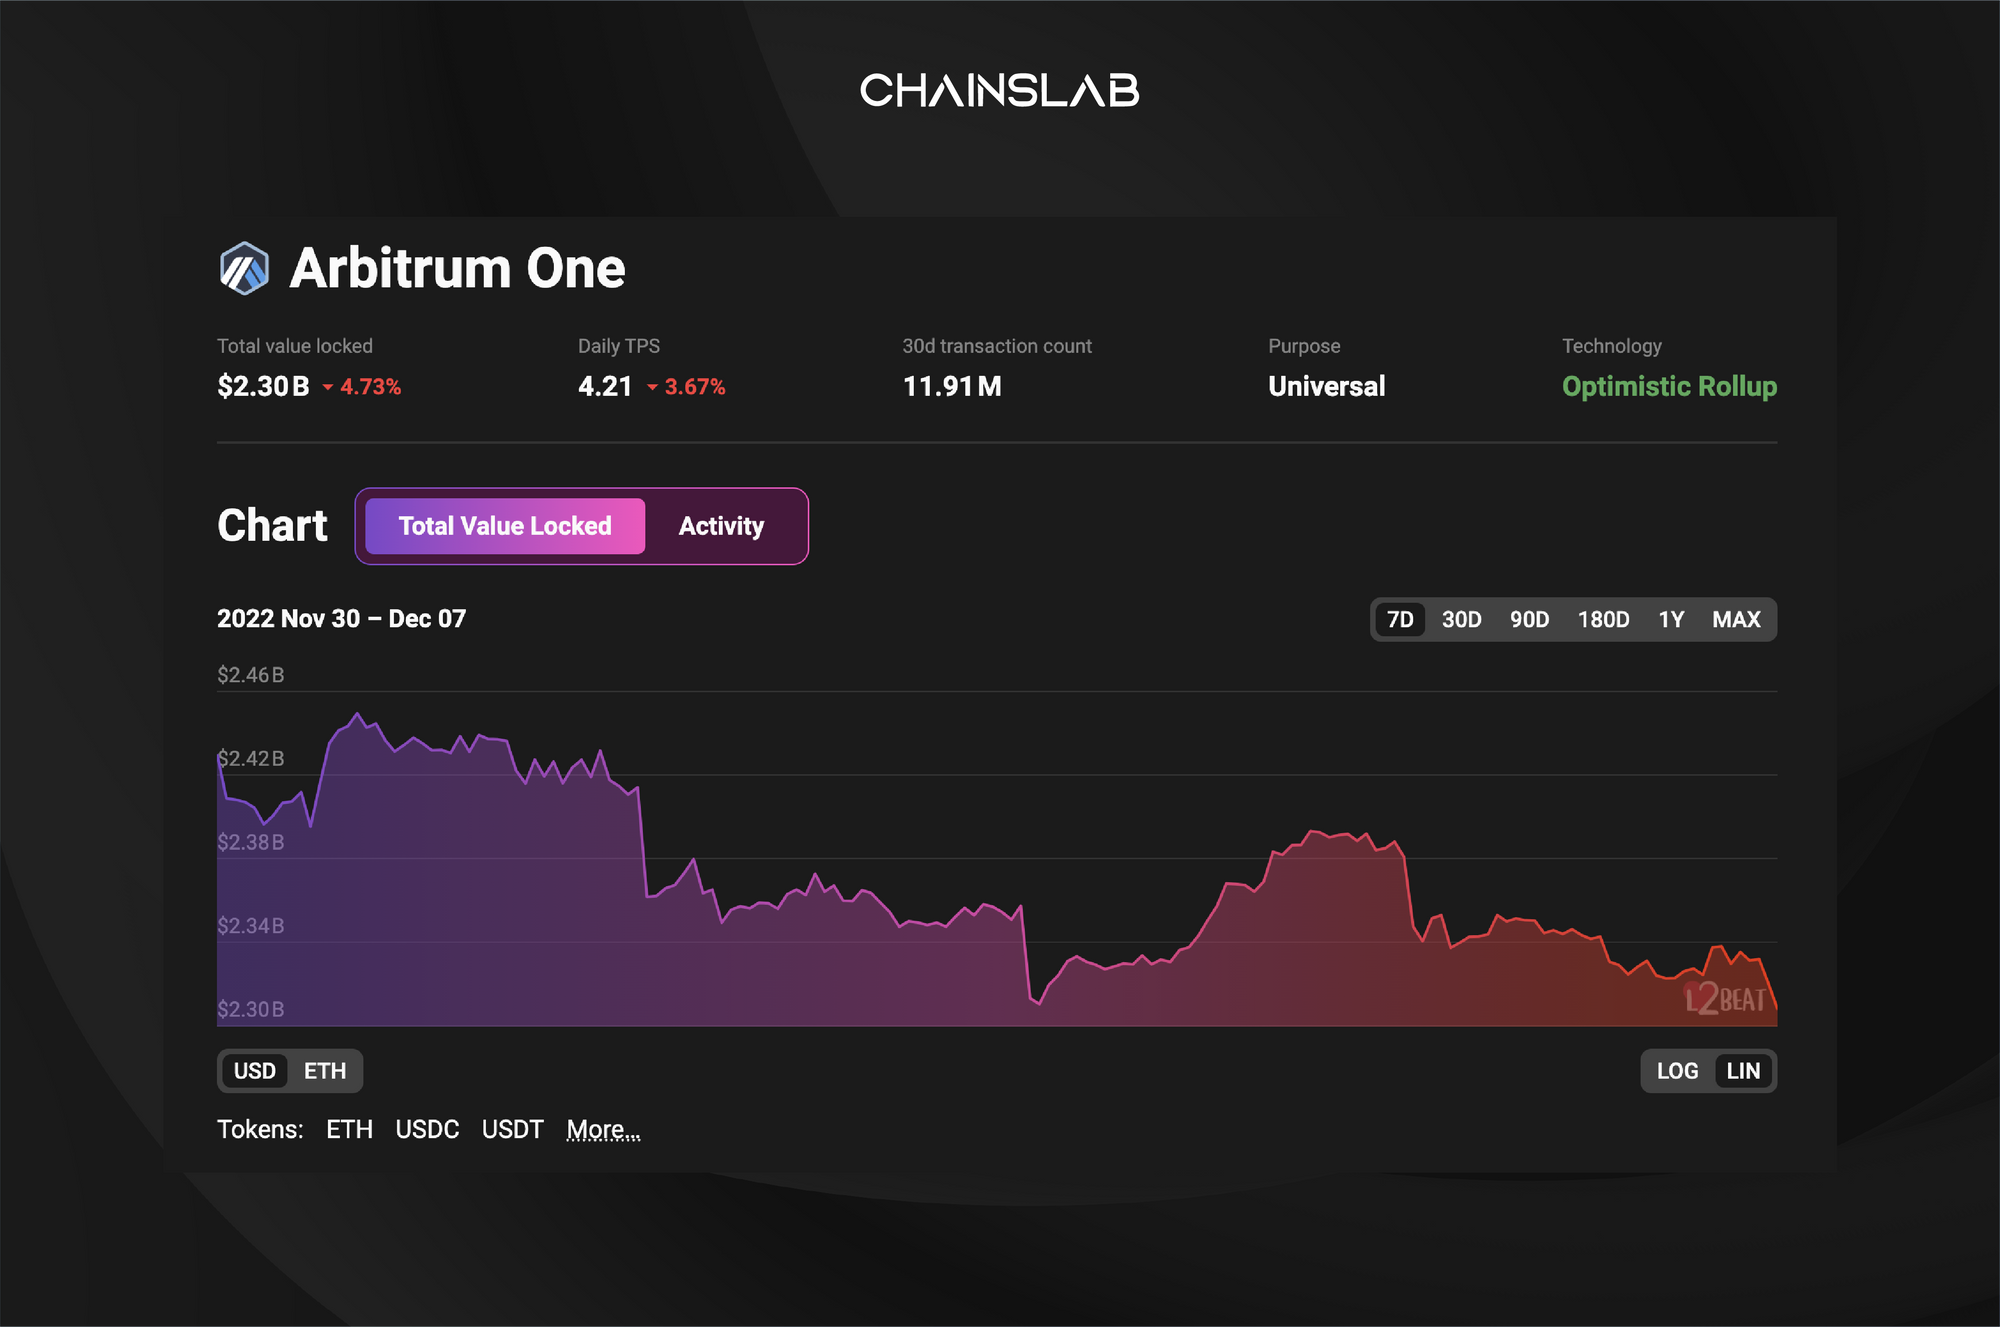
Task: Switch to Total Value Locked tab
Action: 505,526
